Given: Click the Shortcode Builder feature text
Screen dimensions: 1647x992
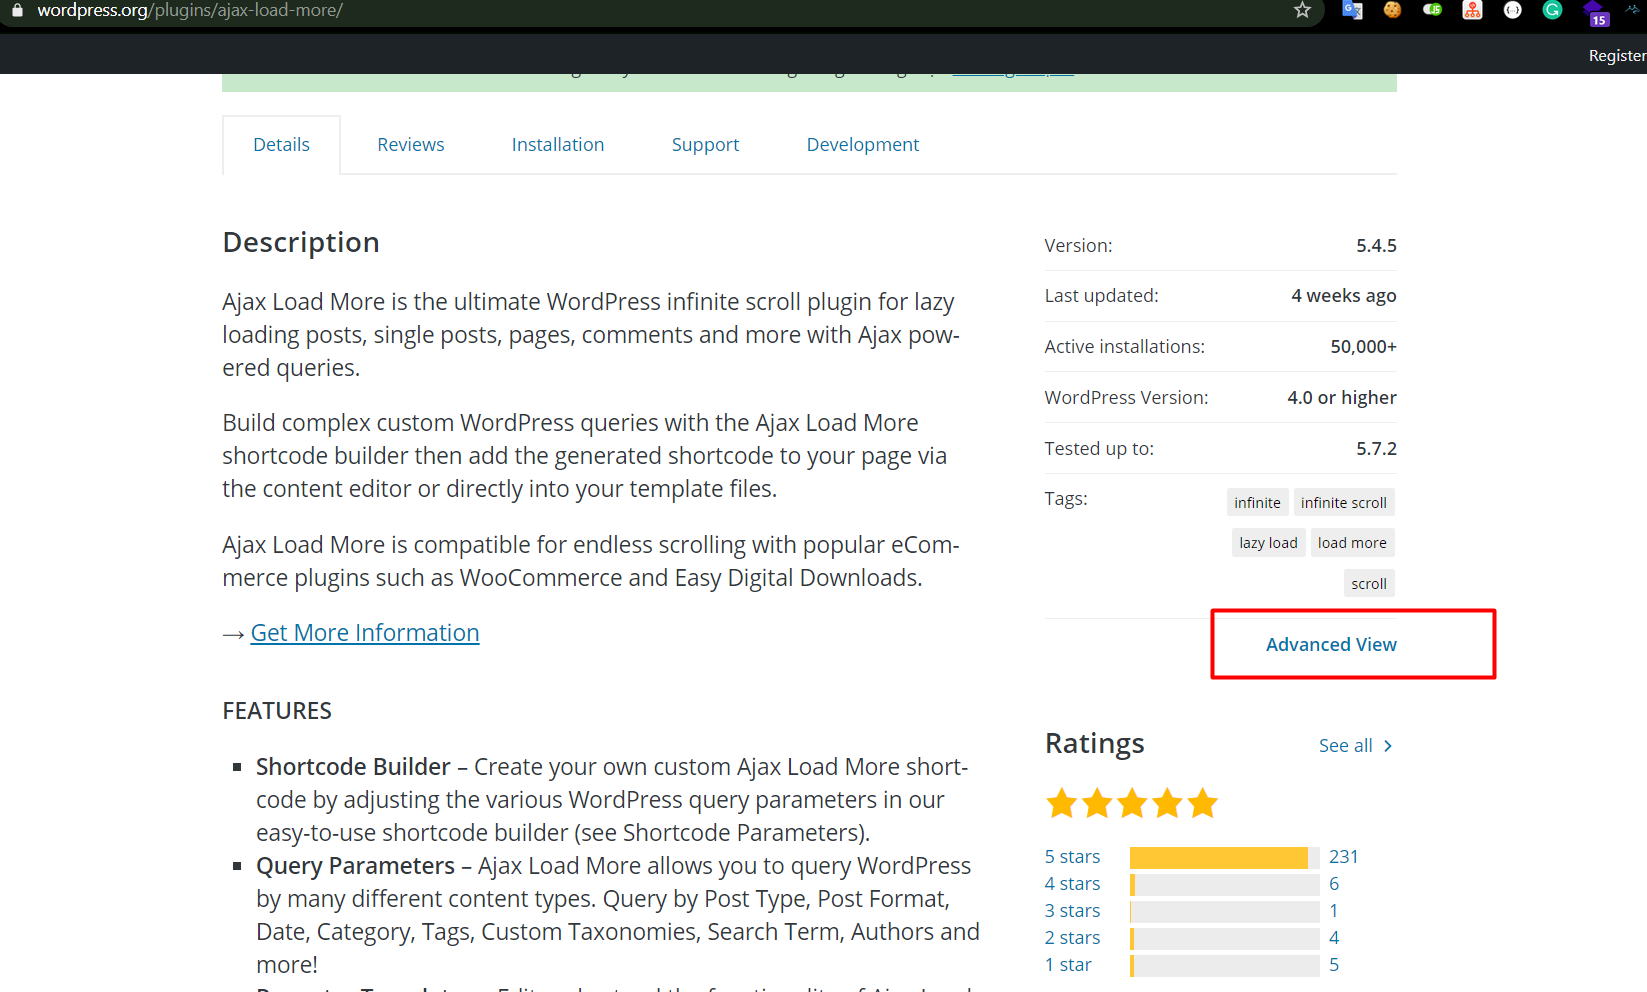Looking at the screenshot, I should click(353, 767).
